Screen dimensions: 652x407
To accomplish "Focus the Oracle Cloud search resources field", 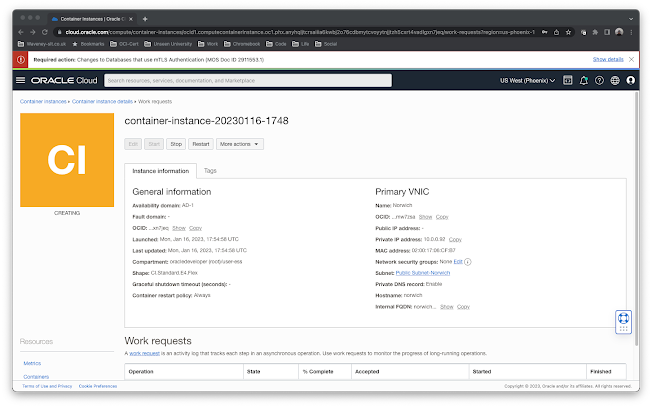I will 248,81.
